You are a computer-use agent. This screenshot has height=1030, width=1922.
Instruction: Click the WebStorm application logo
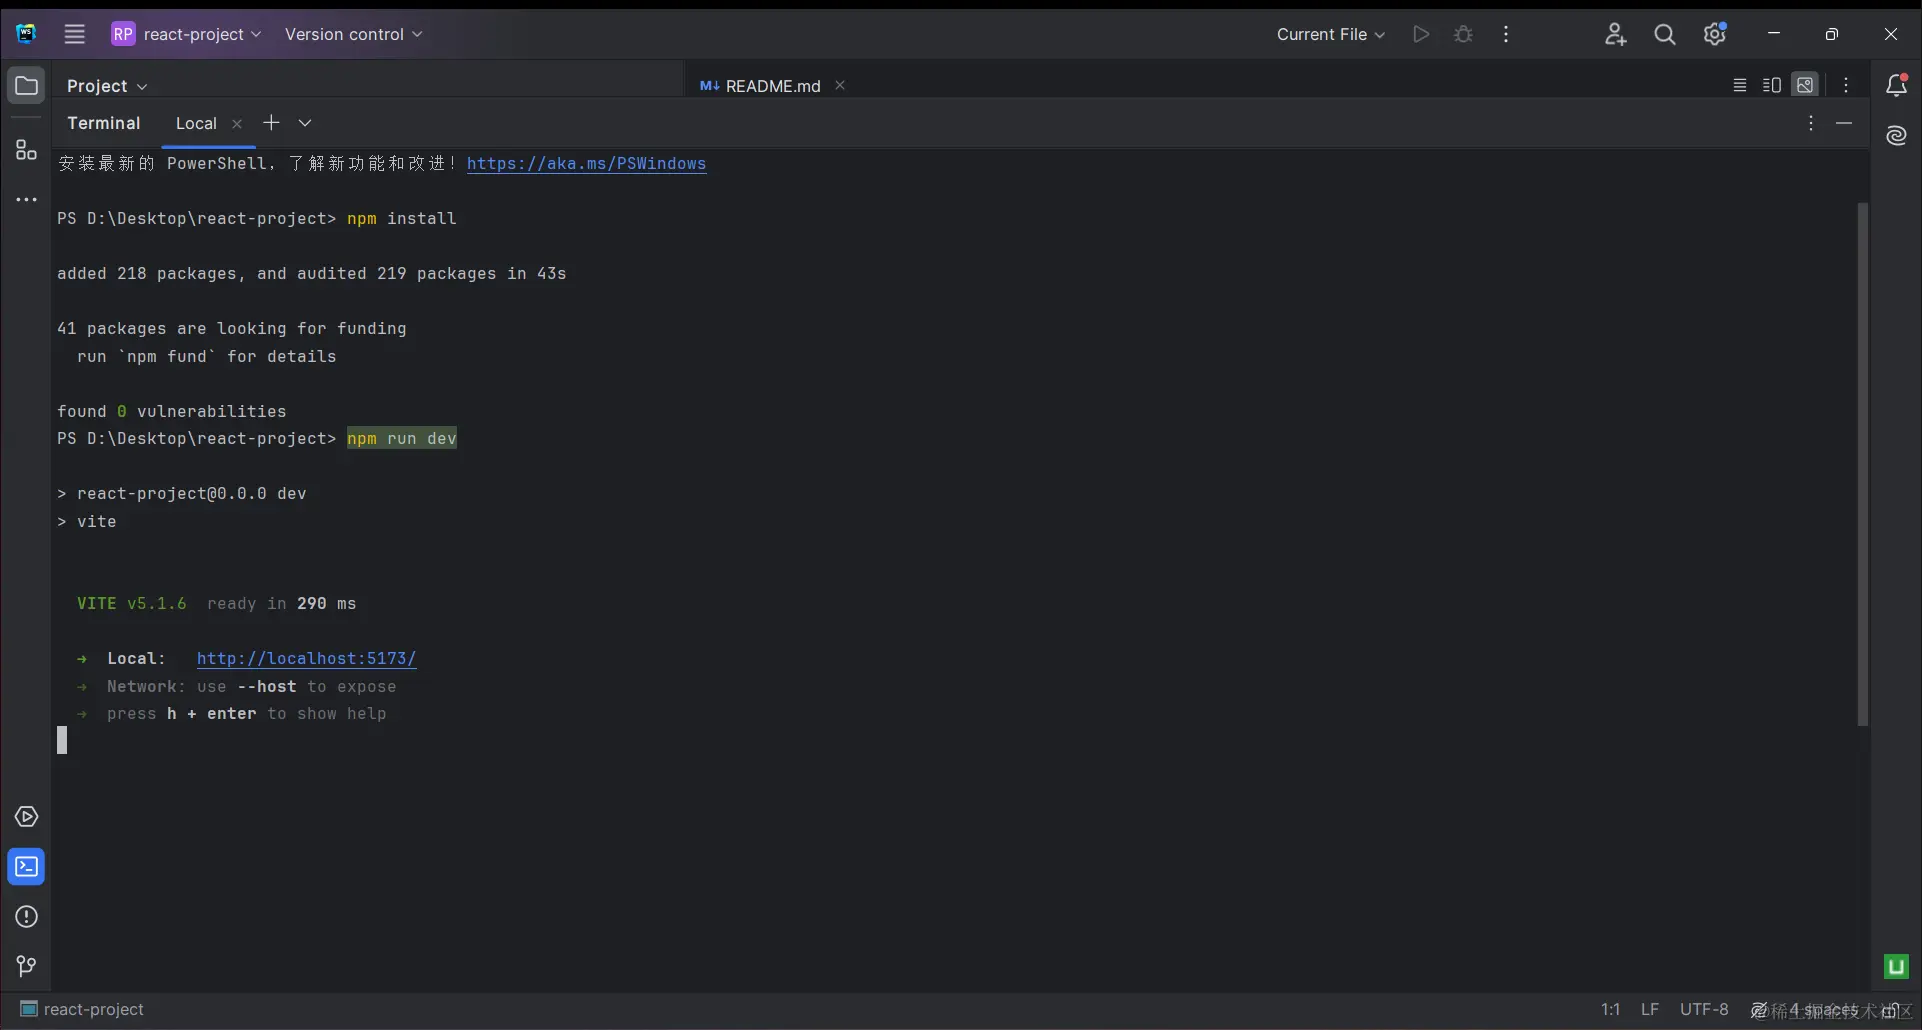coord(26,34)
